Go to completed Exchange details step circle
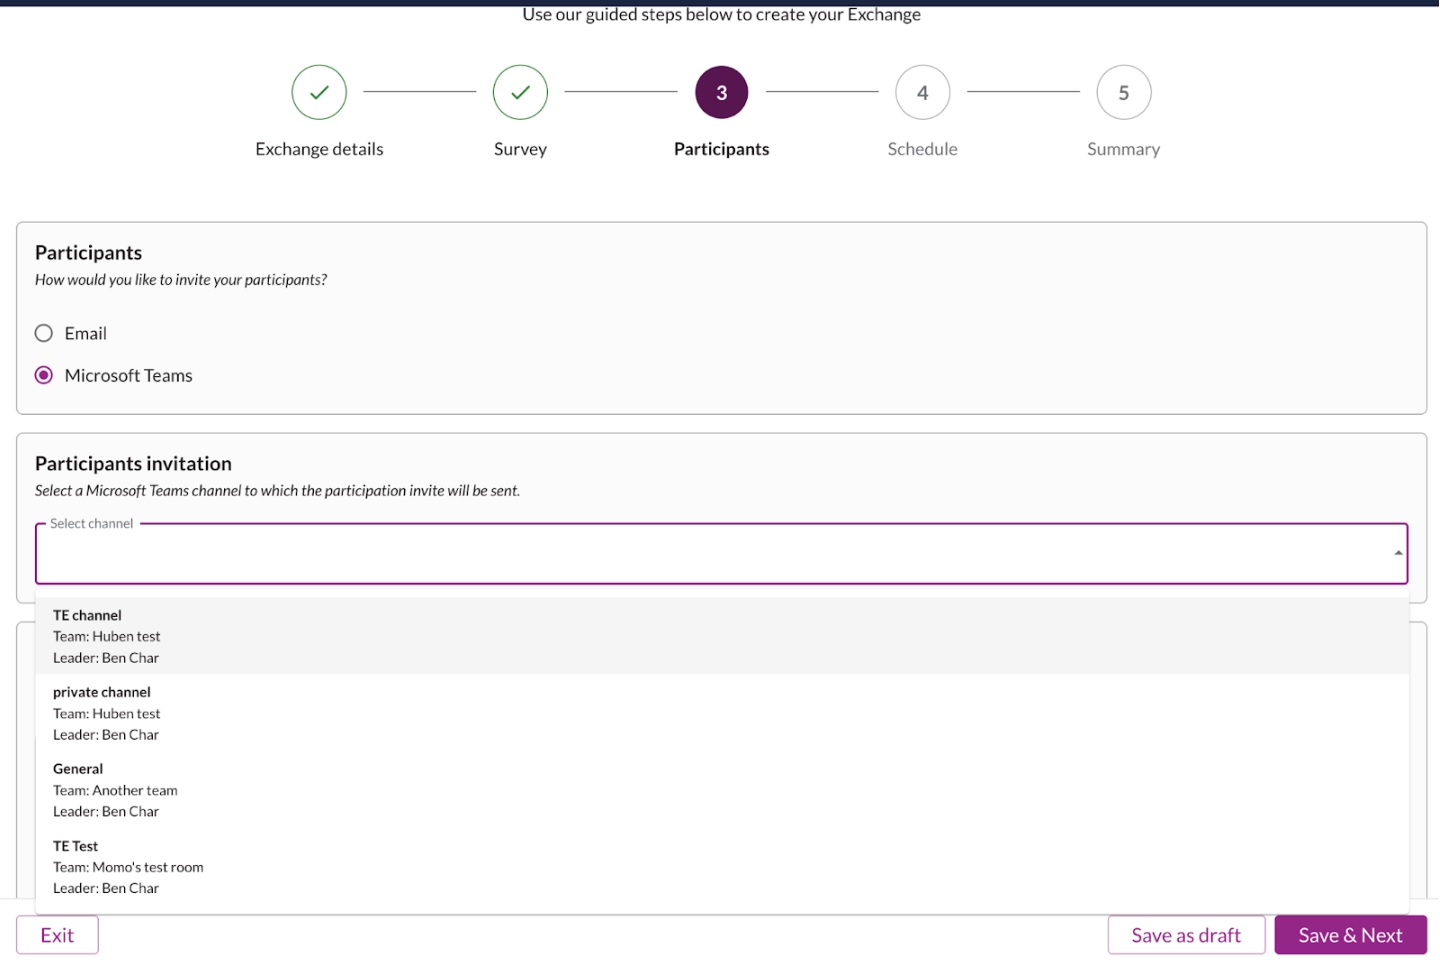 tap(319, 92)
